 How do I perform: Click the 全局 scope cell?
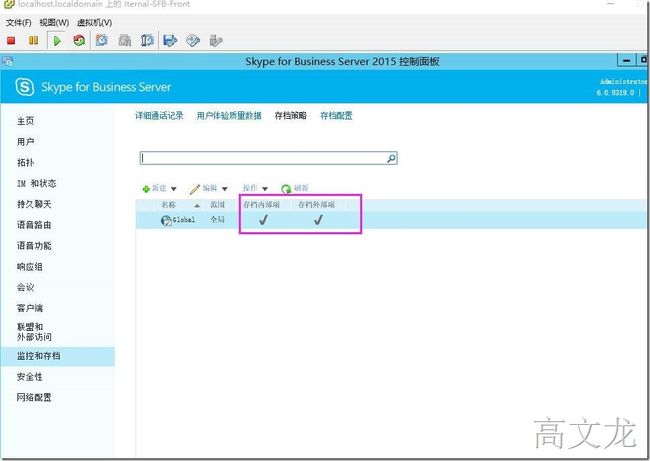click(x=217, y=220)
